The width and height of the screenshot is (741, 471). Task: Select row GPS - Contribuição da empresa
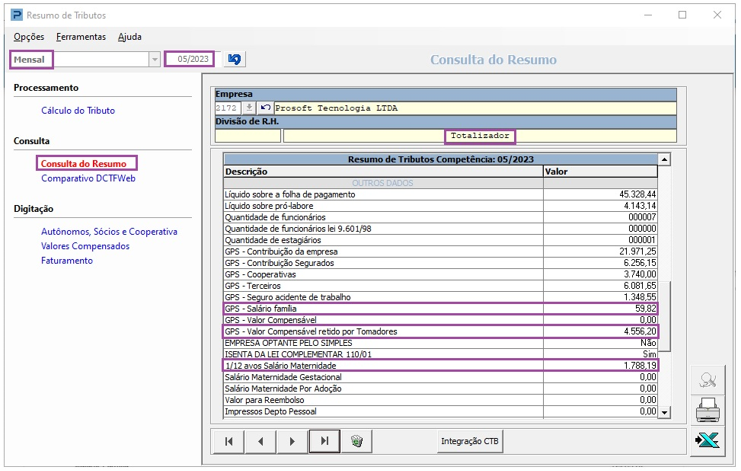point(440,252)
